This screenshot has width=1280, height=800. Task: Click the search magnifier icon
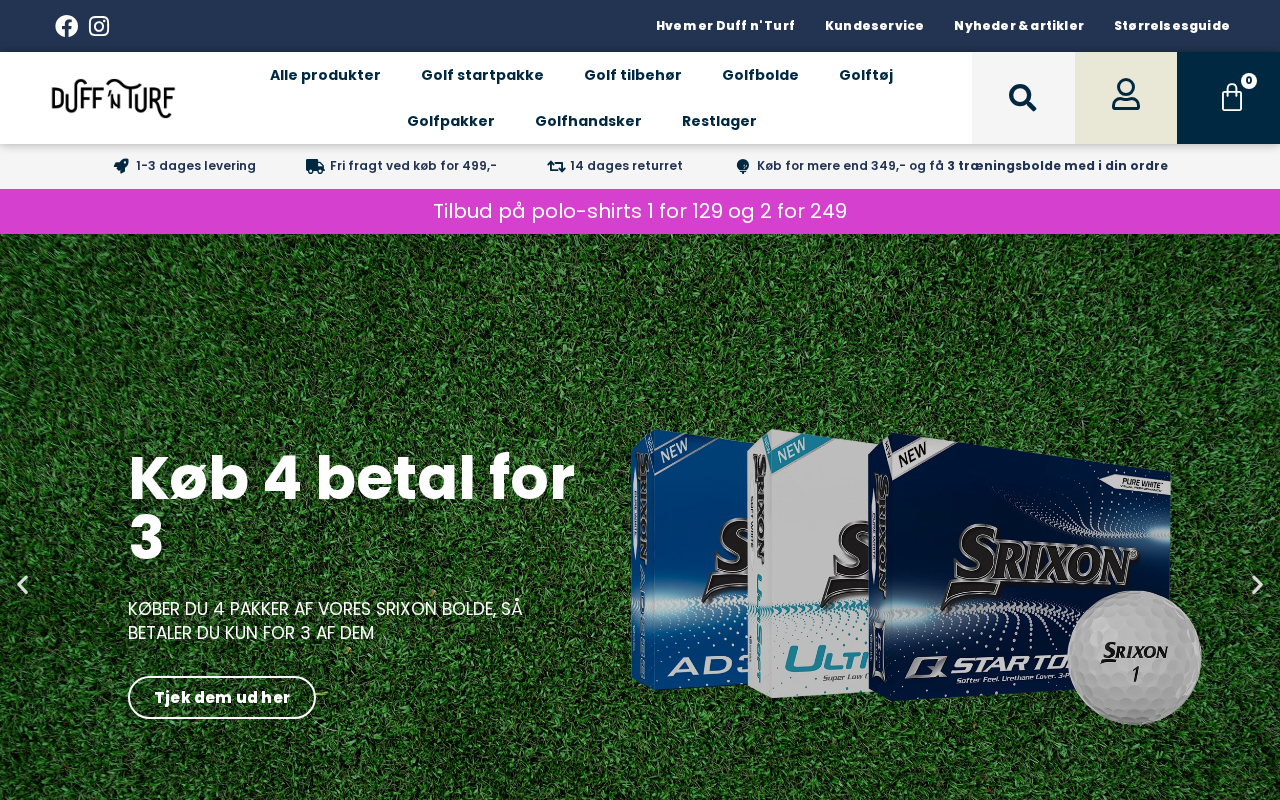coord(1023,98)
